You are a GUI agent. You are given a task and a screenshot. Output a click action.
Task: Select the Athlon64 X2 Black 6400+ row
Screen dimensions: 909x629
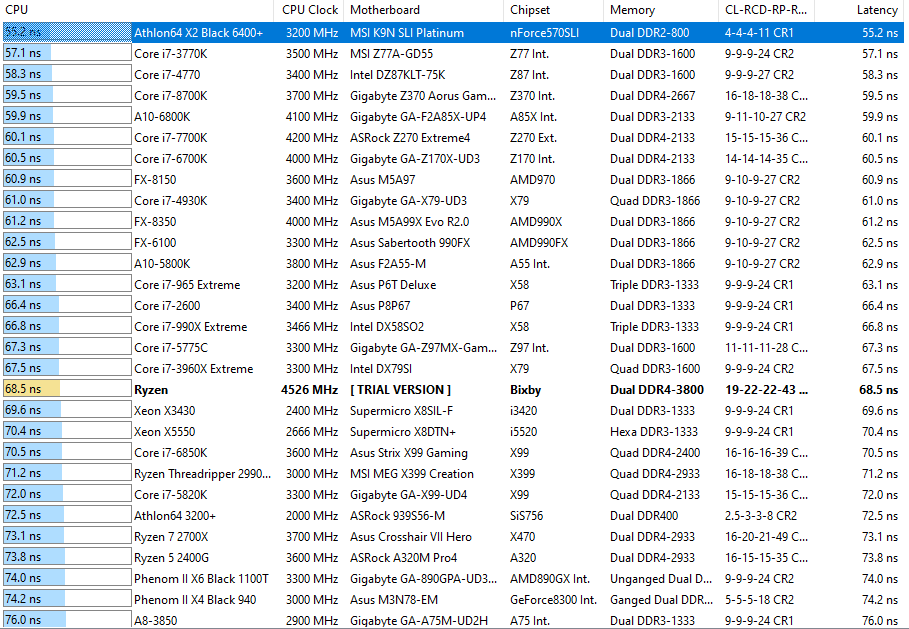coord(453,32)
